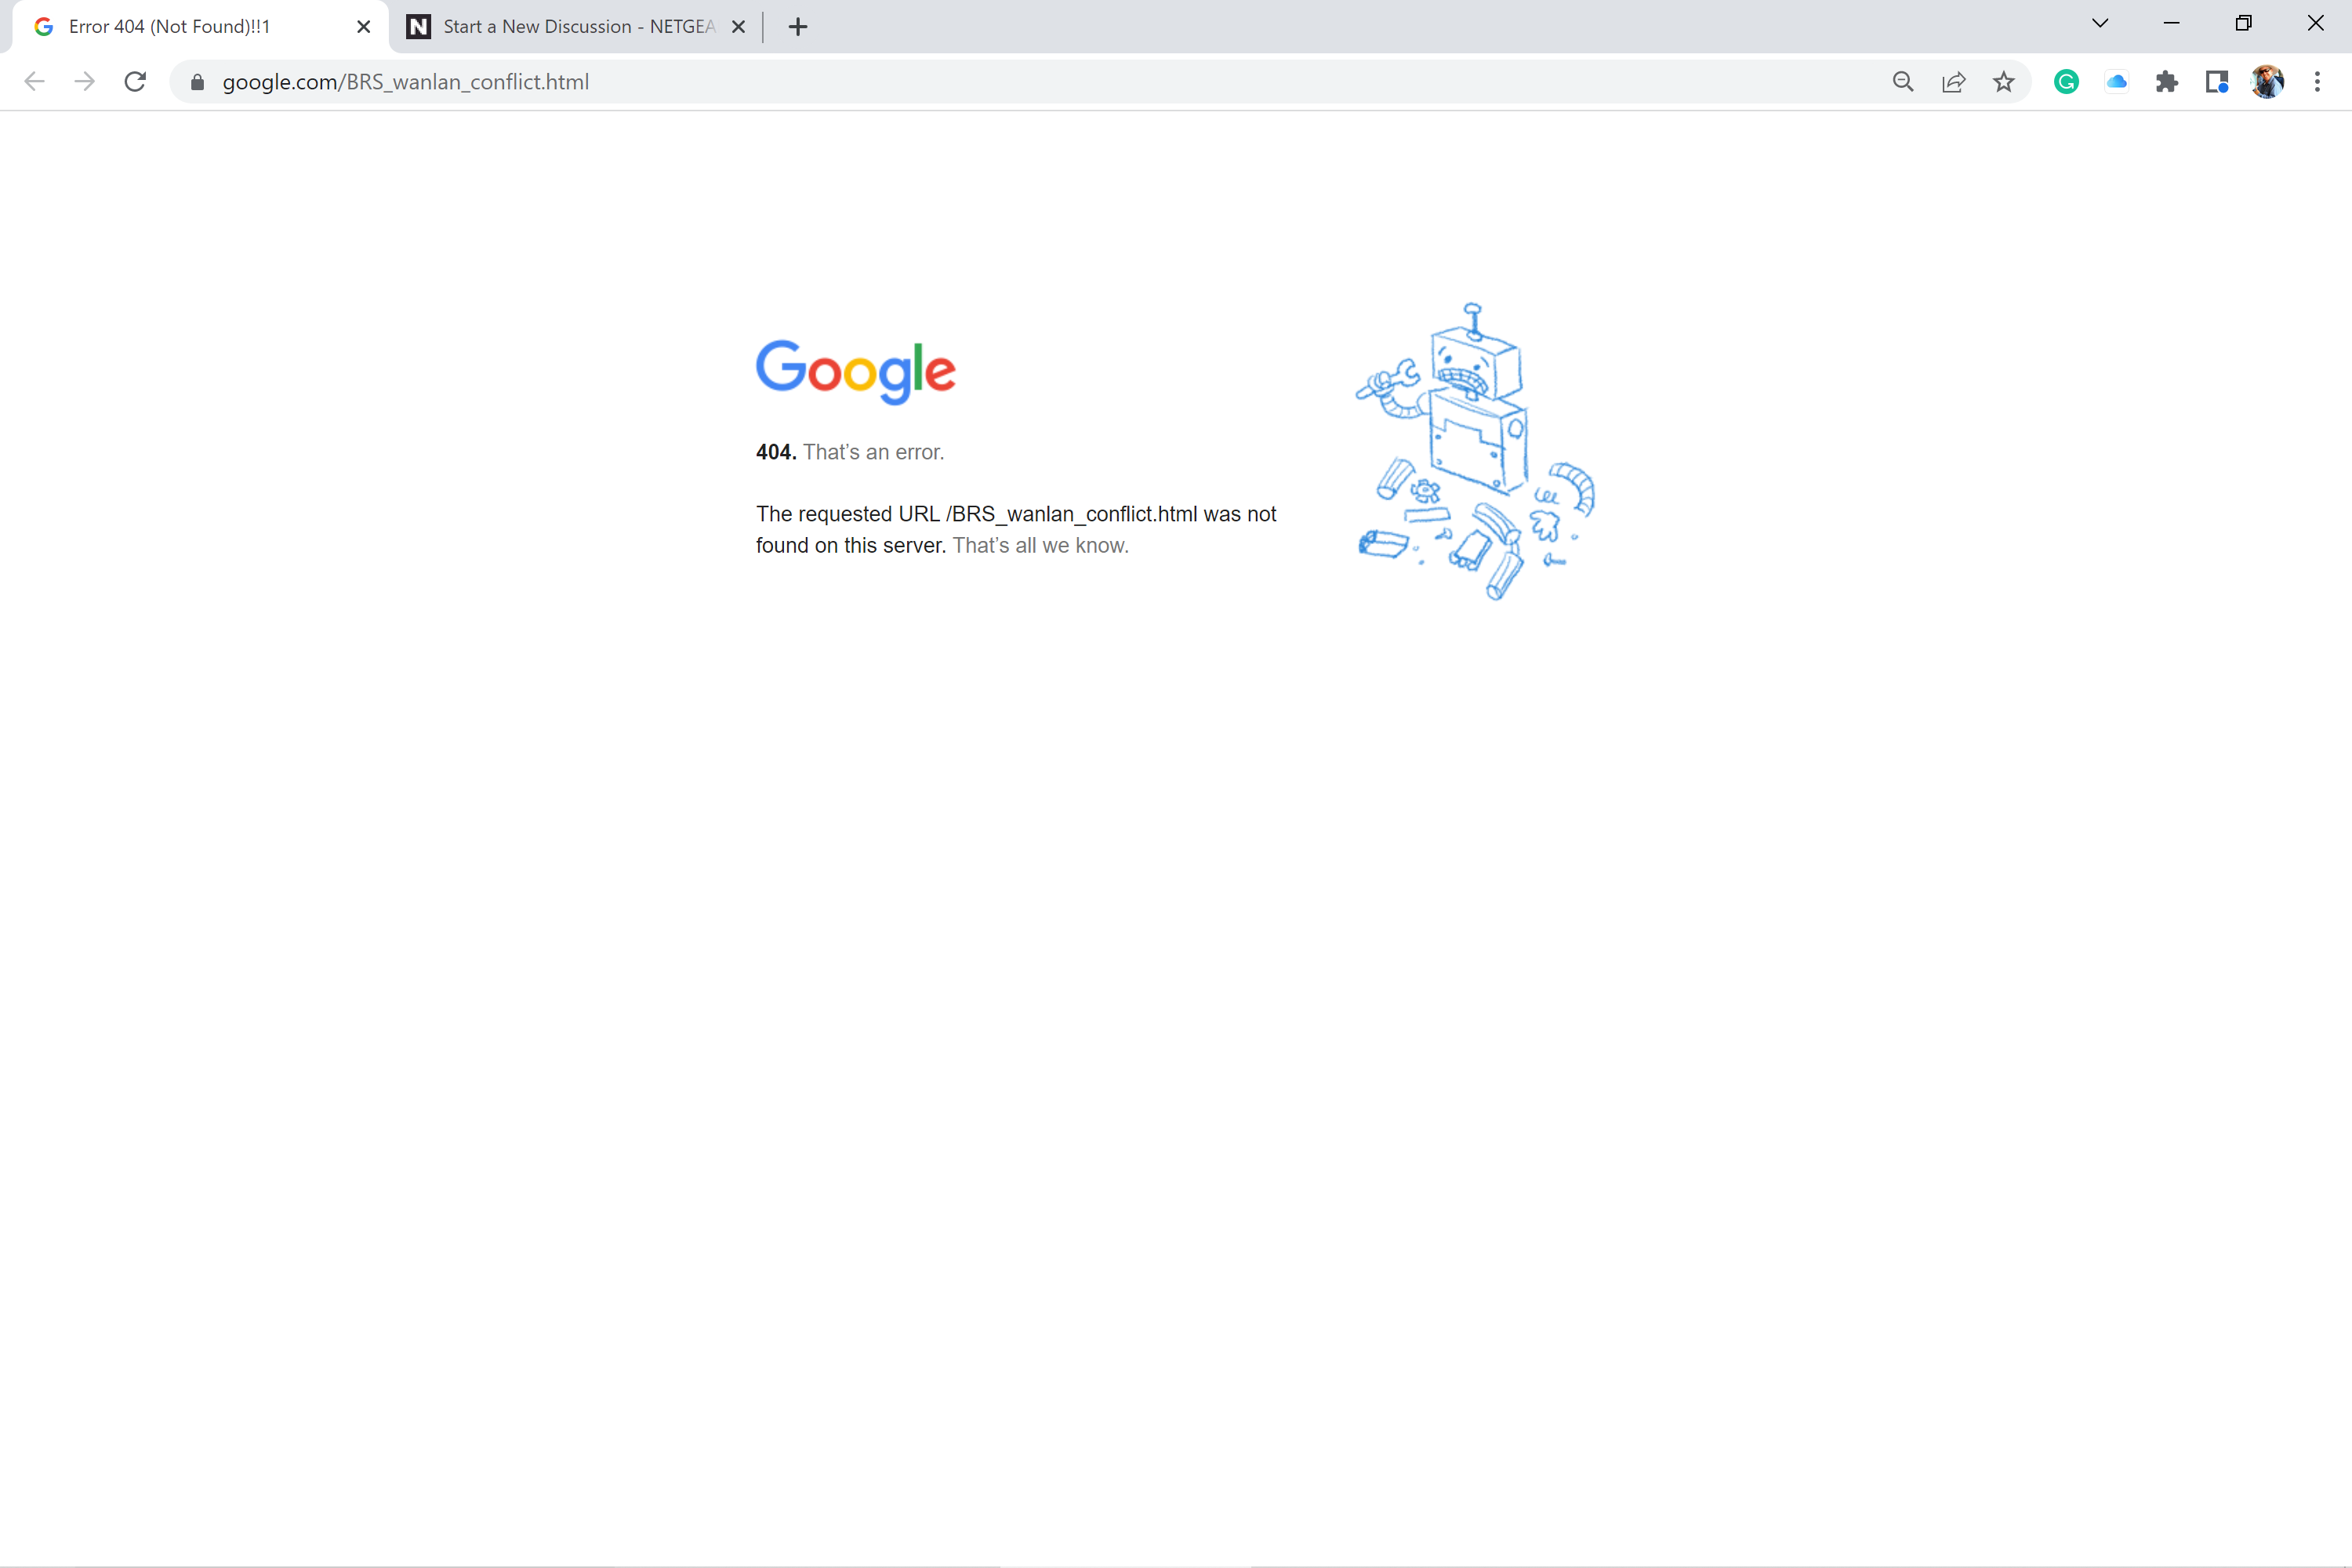This screenshot has width=2352, height=1568.
Task: Click the forward navigation arrow
Action: 85,82
